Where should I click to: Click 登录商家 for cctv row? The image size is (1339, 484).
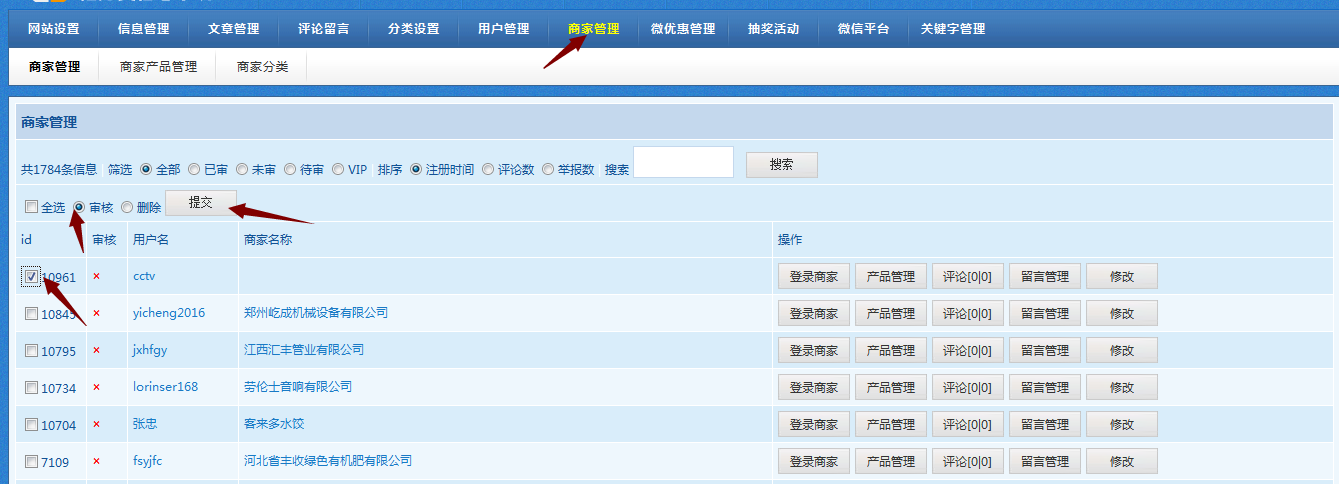click(x=813, y=276)
